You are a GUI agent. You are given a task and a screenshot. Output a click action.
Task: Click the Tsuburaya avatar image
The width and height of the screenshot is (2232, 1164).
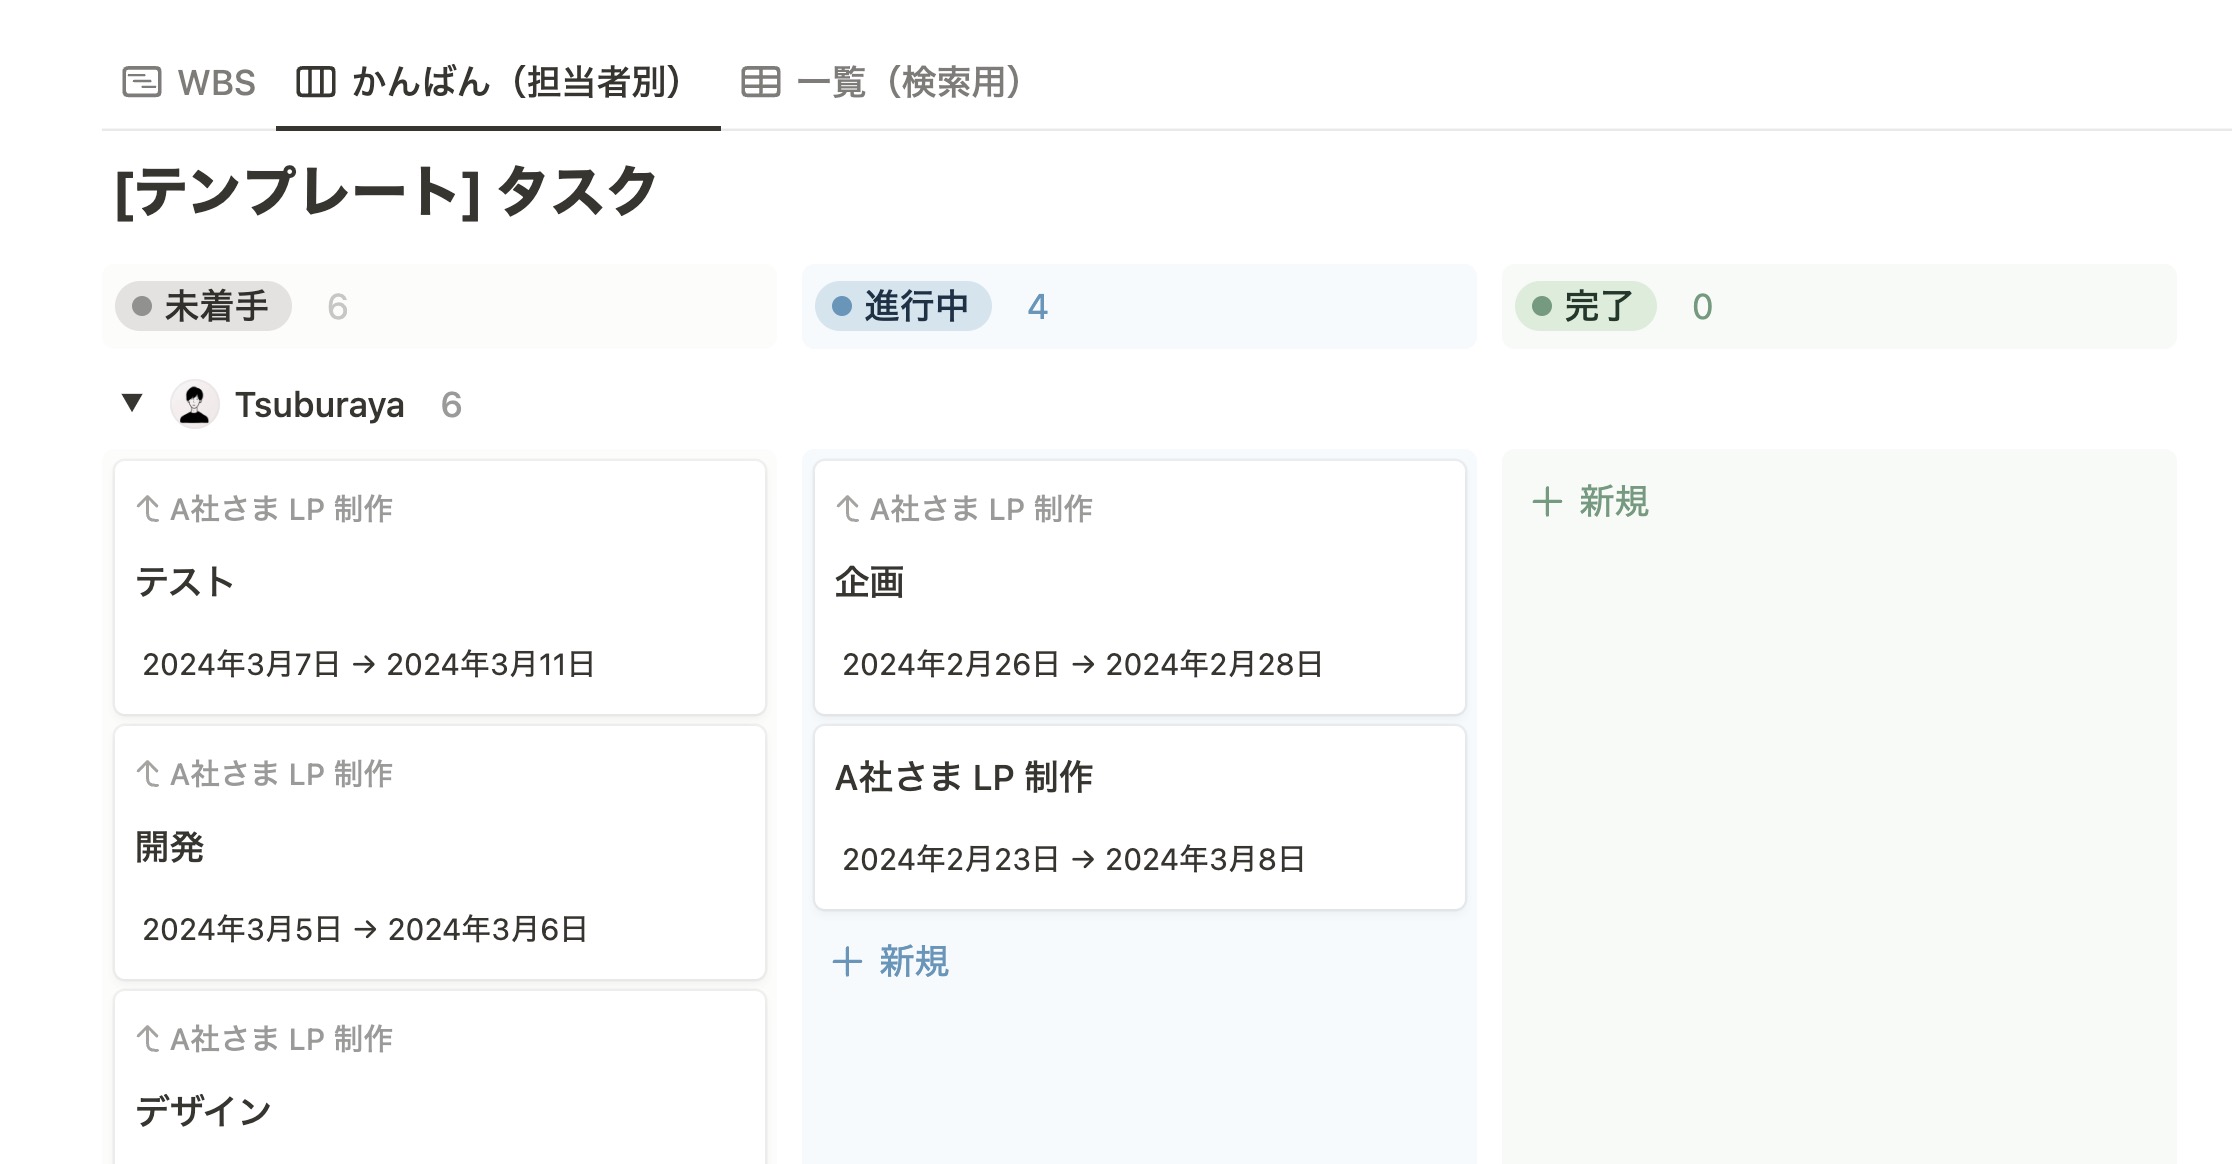(194, 404)
